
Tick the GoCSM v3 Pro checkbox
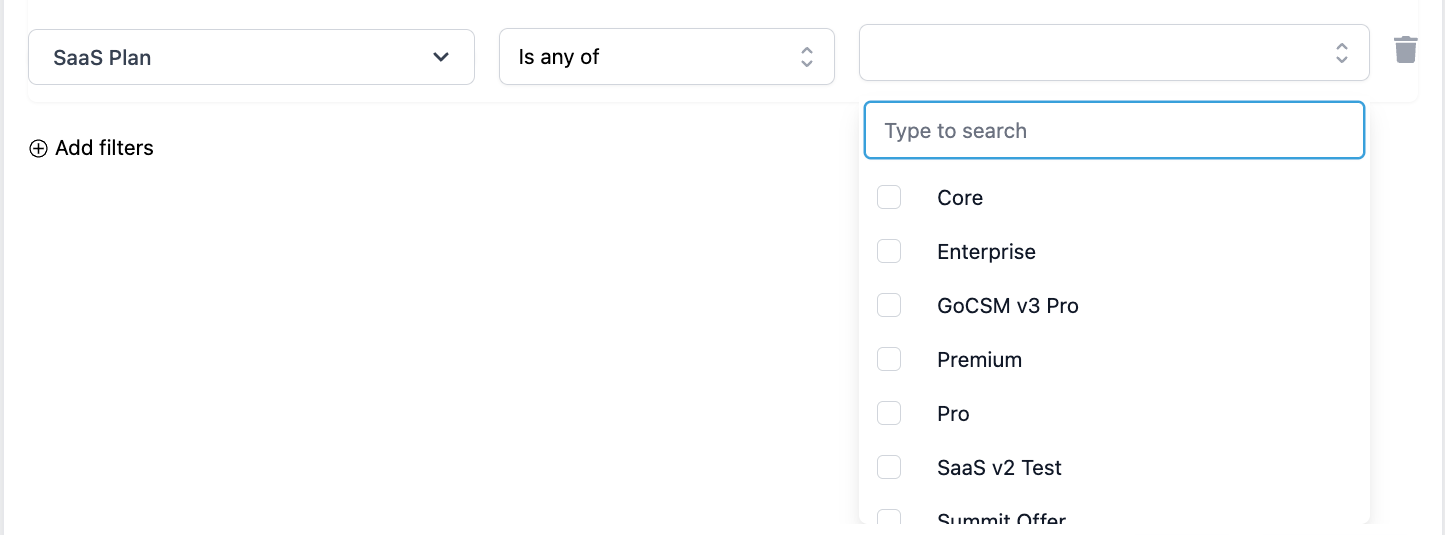(x=889, y=305)
